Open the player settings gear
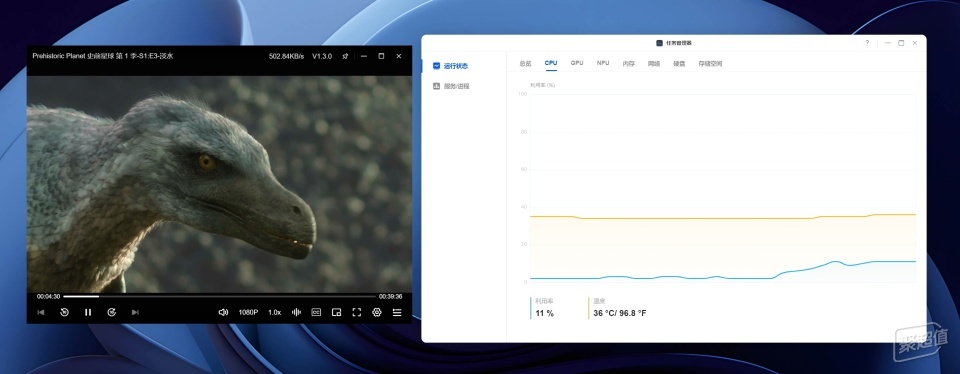960x374 pixels. click(377, 312)
